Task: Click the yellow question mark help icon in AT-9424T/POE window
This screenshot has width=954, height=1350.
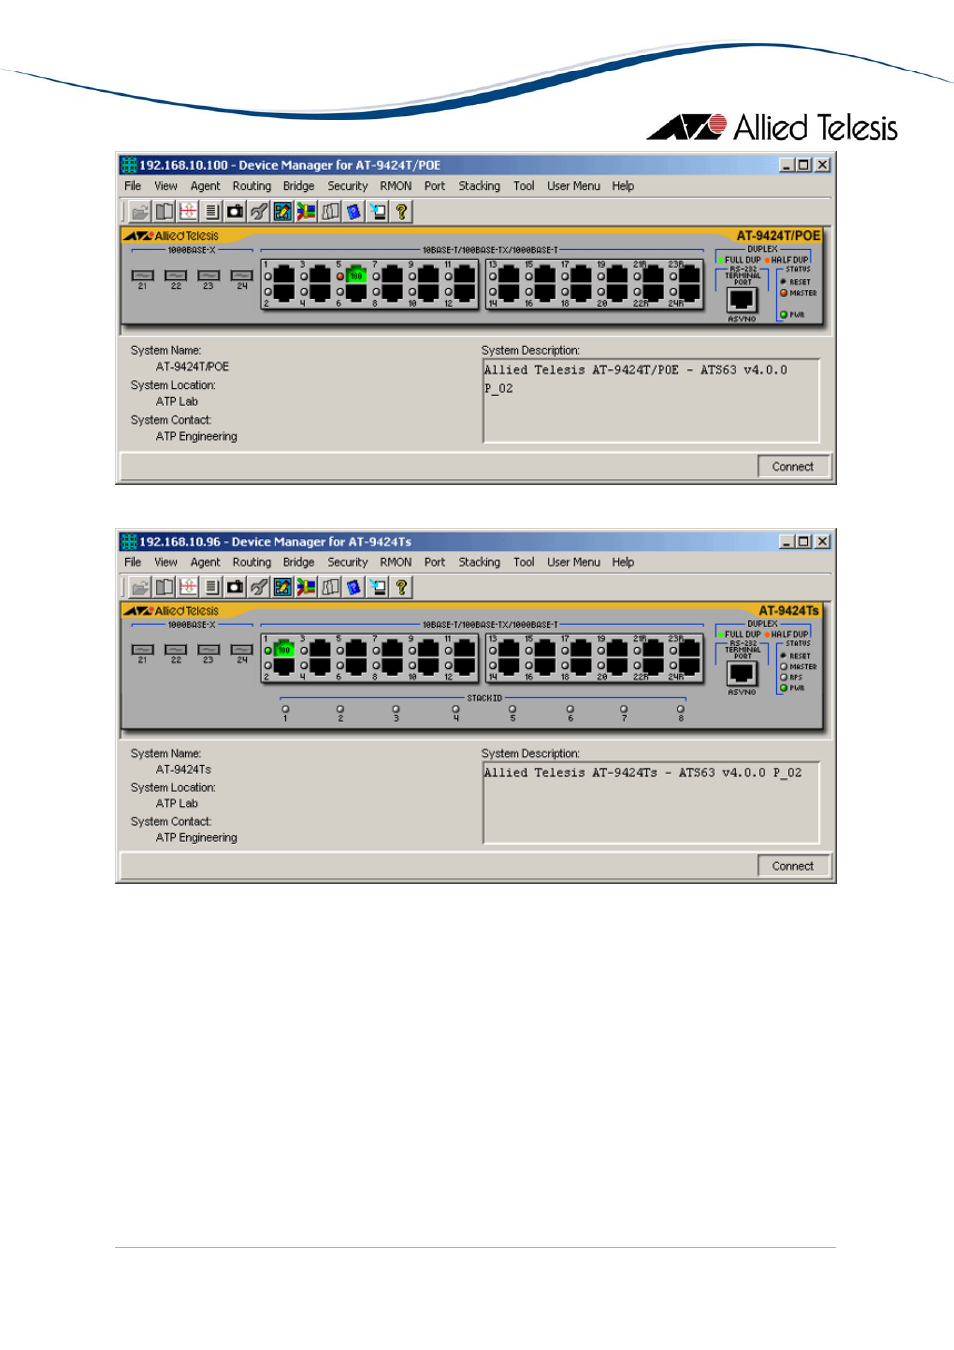Action: pos(402,211)
